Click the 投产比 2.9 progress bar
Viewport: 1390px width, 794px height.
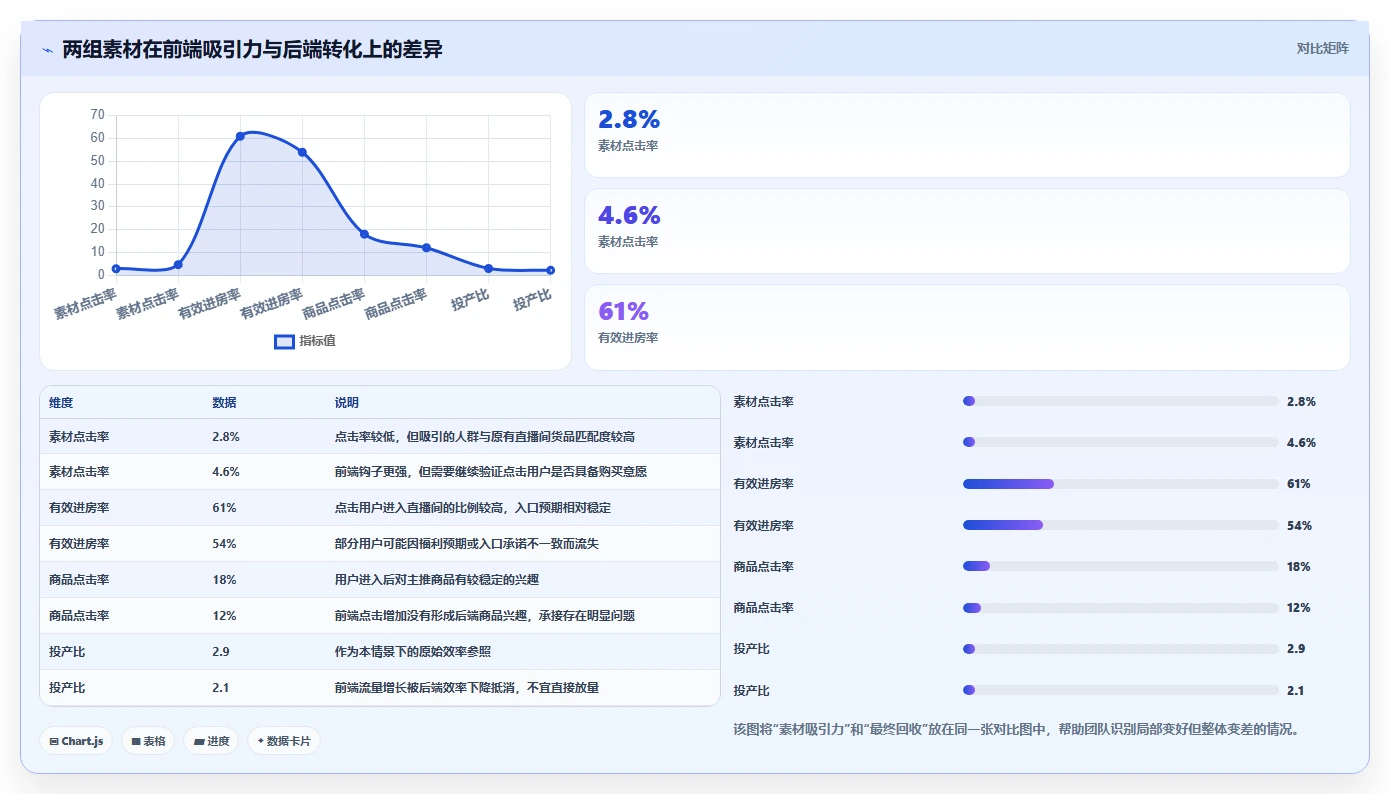coord(1120,649)
